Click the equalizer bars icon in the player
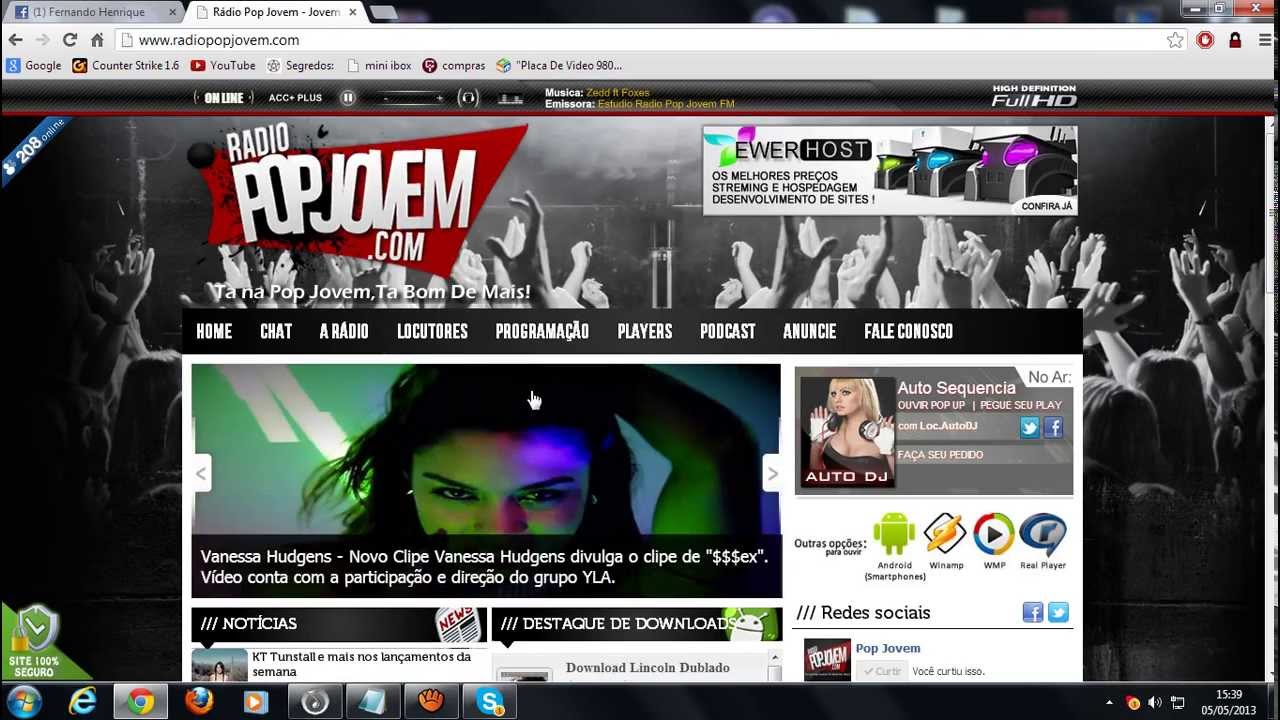This screenshot has width=1280, height=720. (x=510, y=98)
